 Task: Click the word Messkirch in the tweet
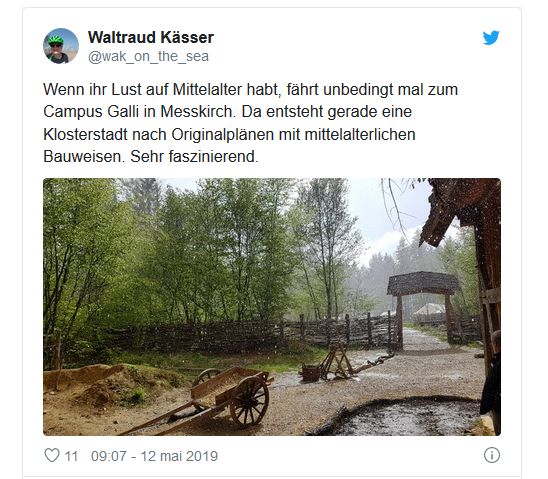click(x=196, y=112)
